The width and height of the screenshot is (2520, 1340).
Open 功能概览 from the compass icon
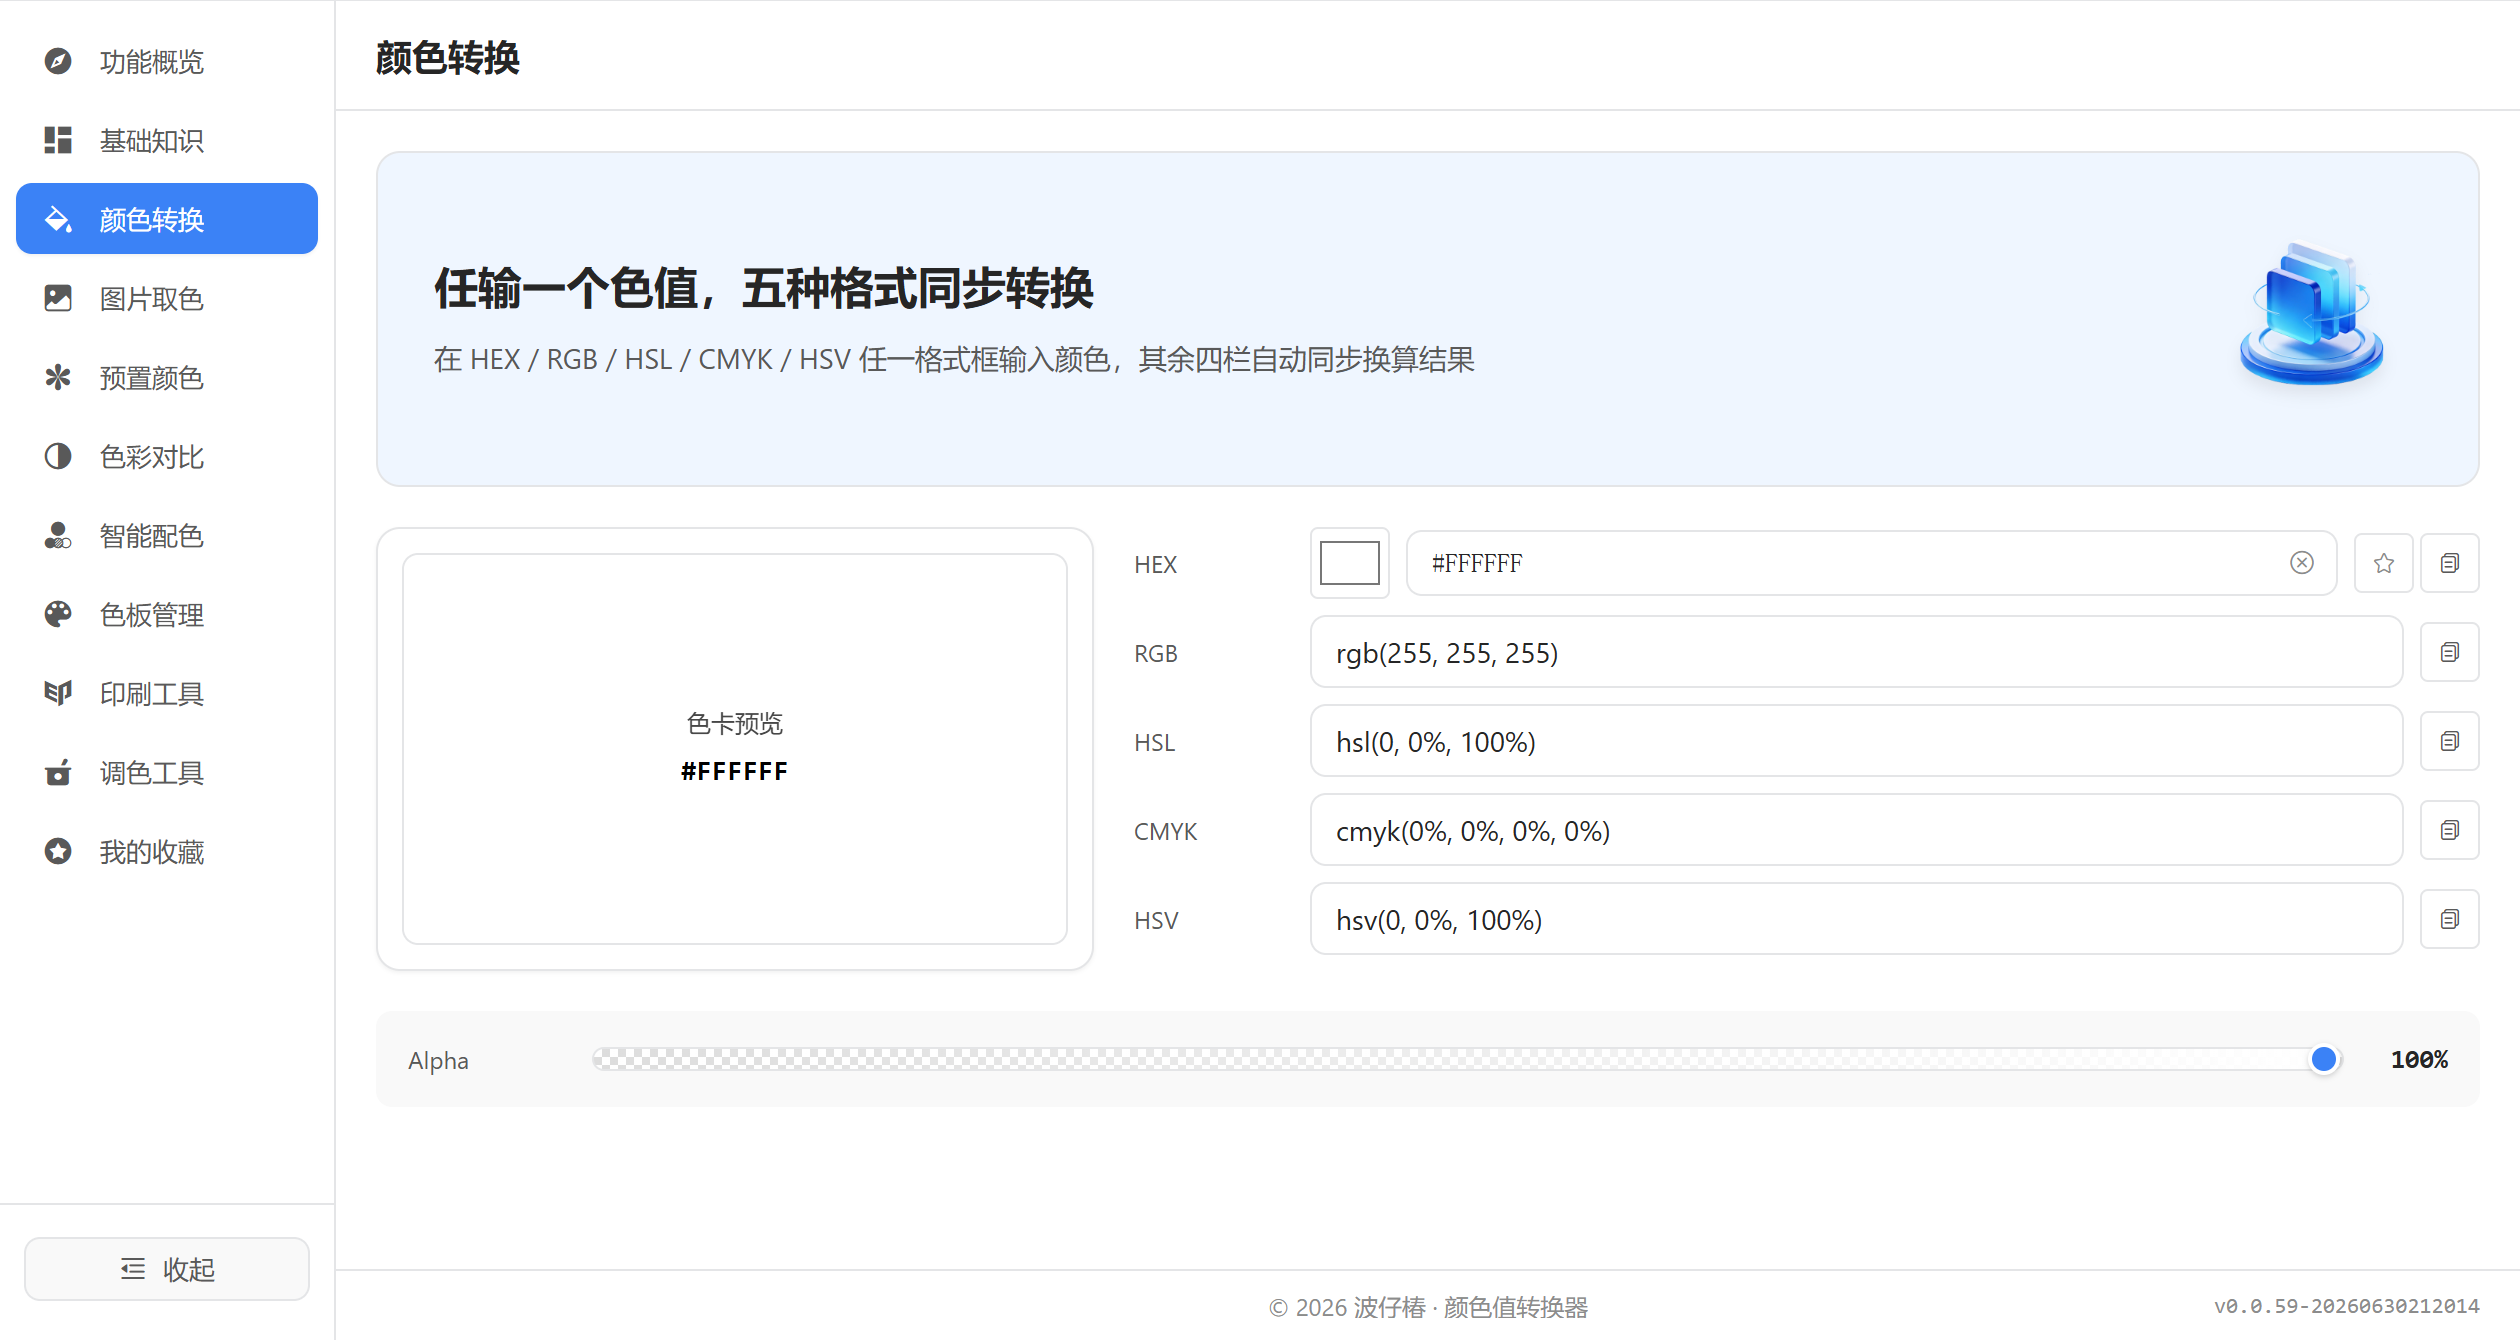58,61
